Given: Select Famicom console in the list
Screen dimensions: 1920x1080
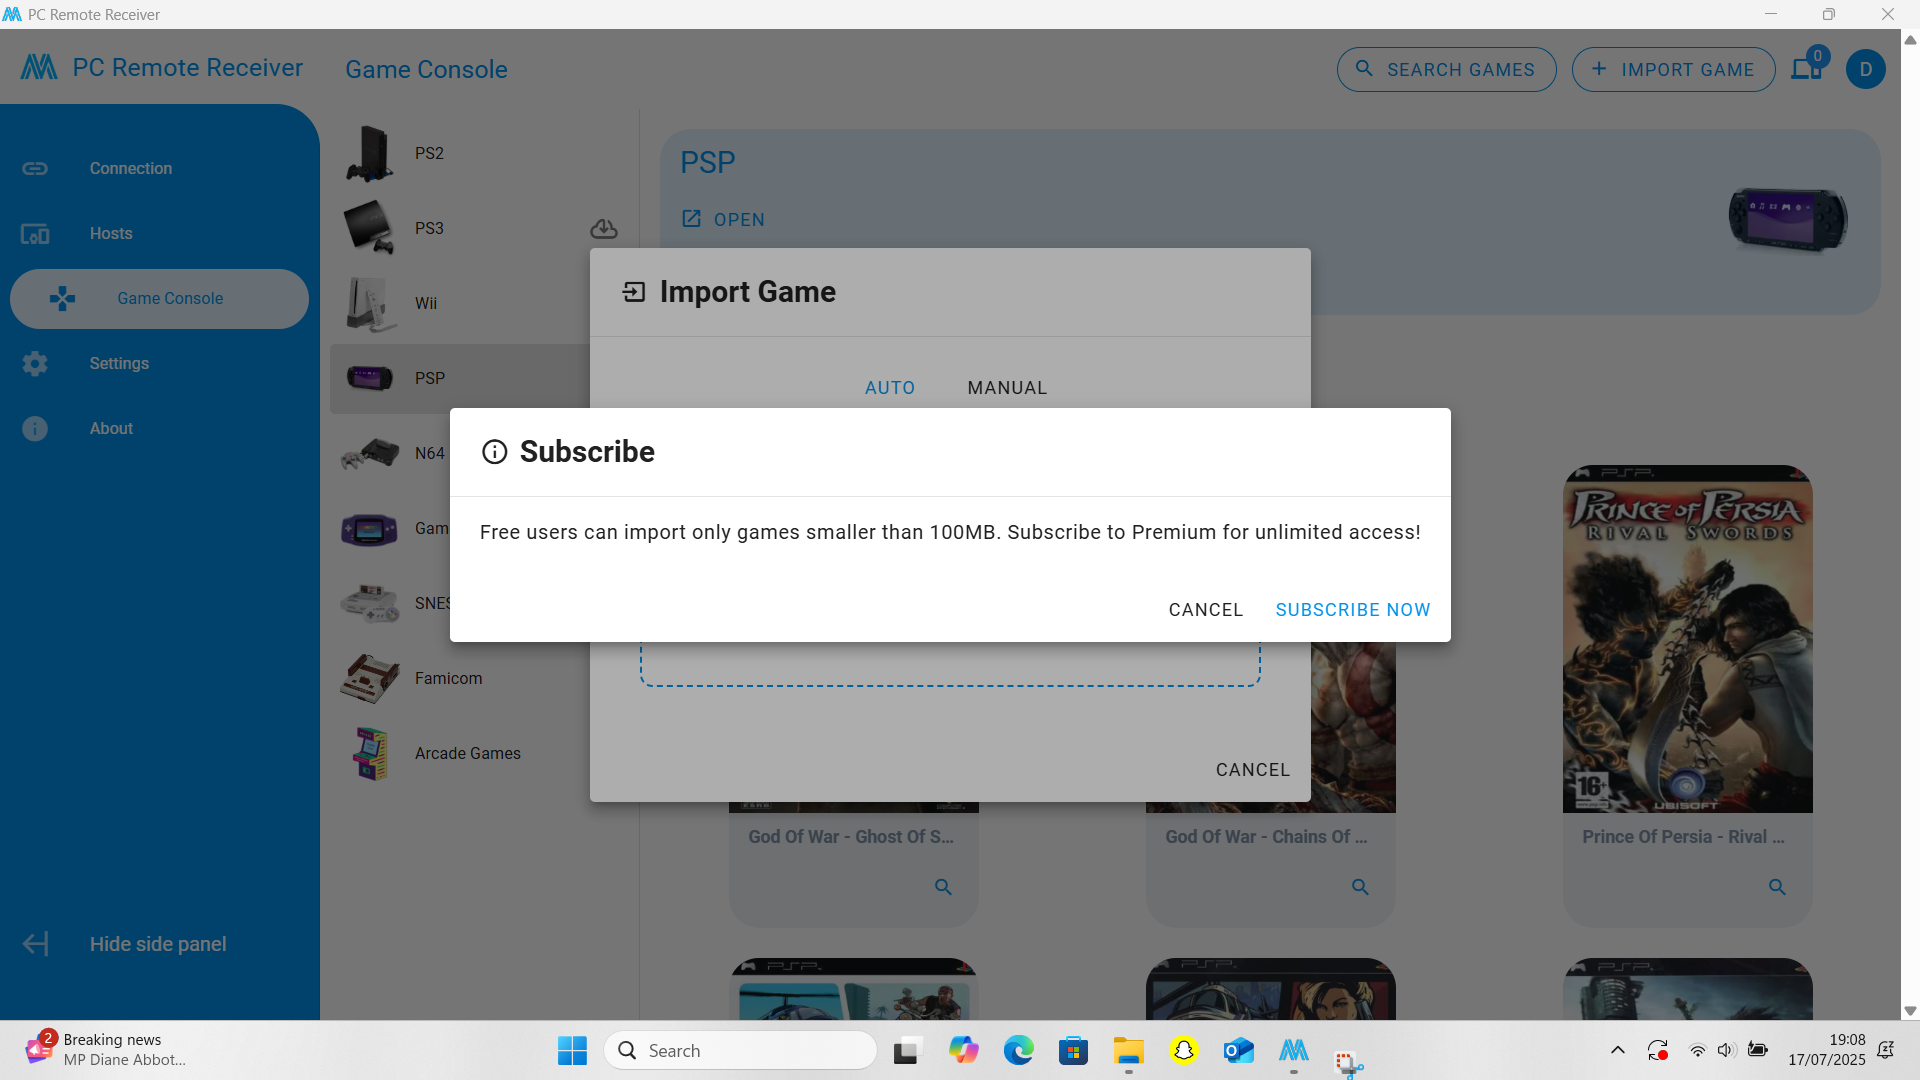Looking at the screenshot, I should 448,678.
